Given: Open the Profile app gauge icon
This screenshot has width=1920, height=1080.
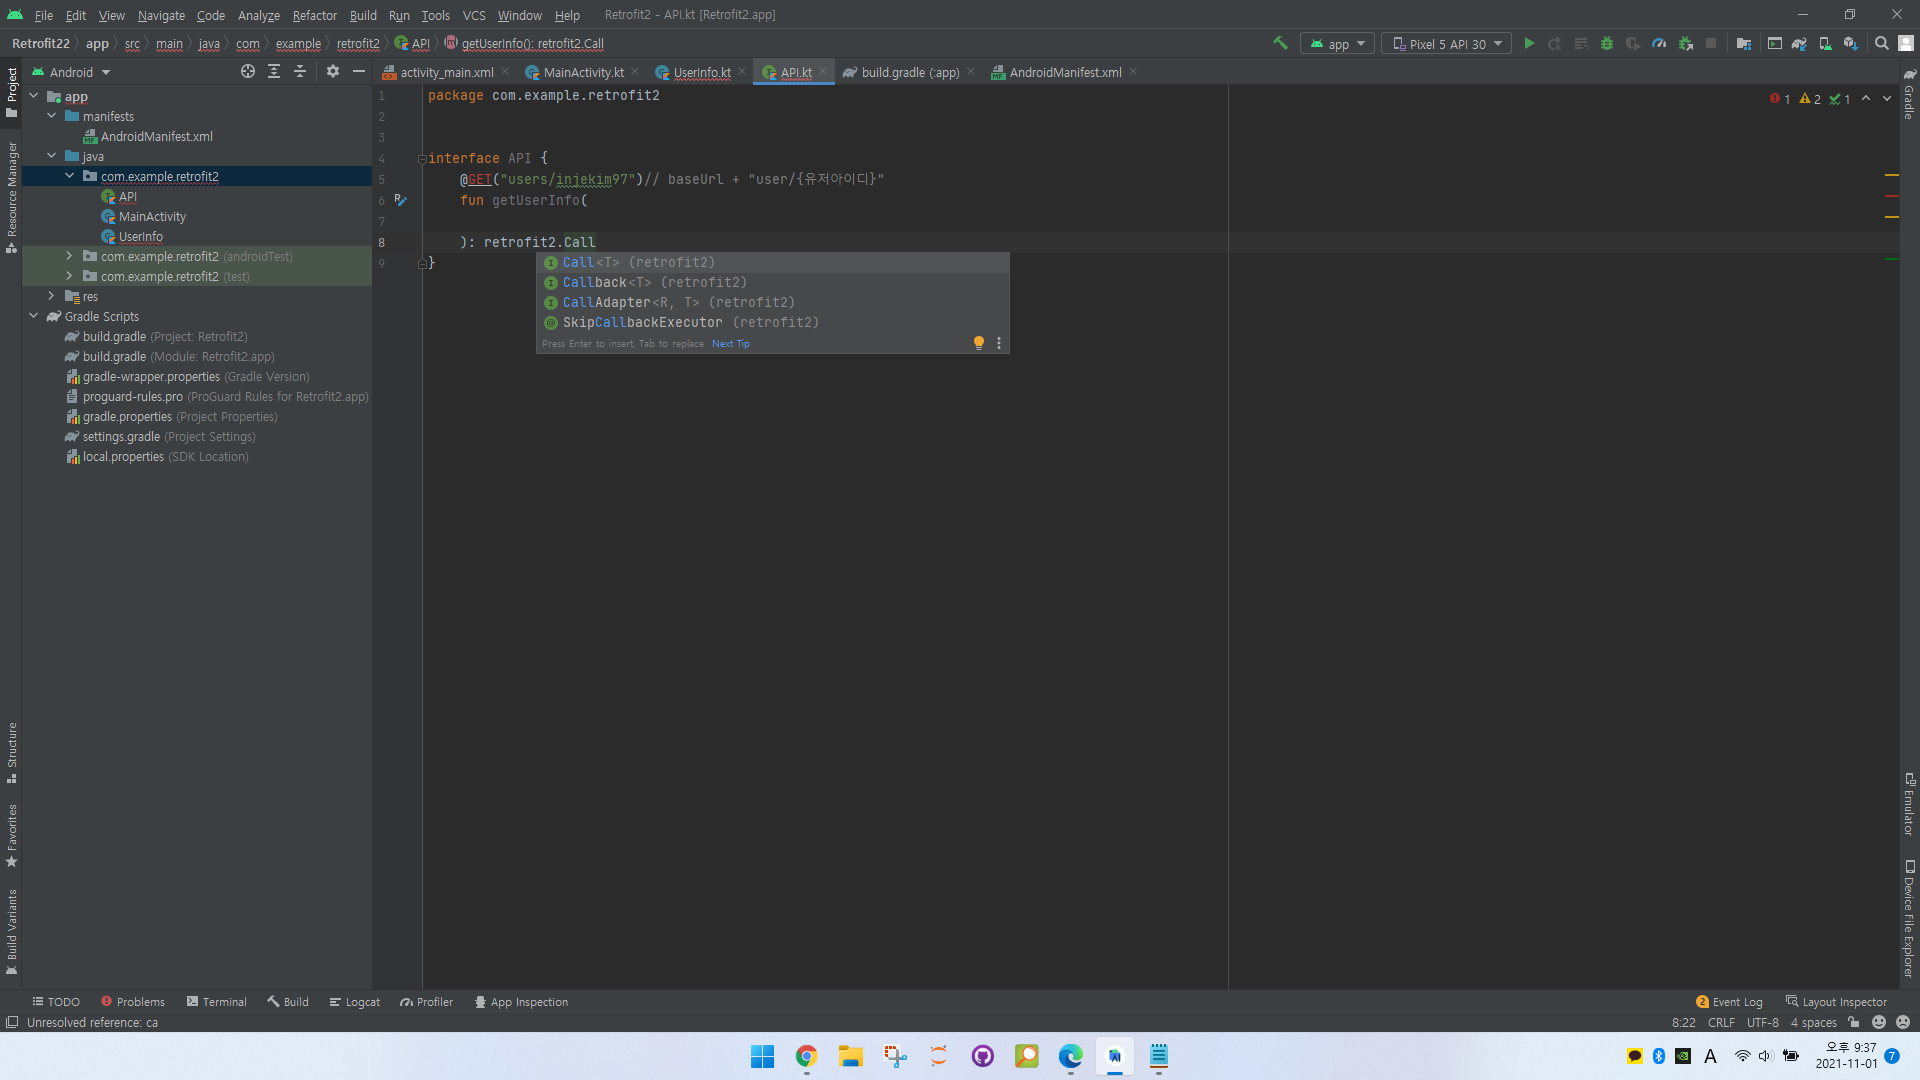Looking at the screenshot, I should (1659, 44).
